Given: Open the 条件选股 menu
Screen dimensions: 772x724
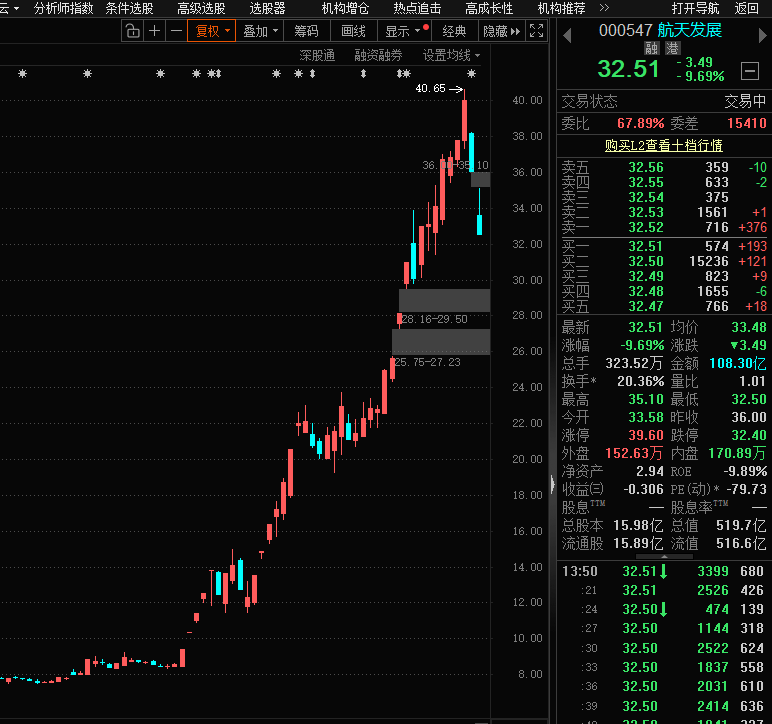Looking at the screenshot, I should pos(129,8).
